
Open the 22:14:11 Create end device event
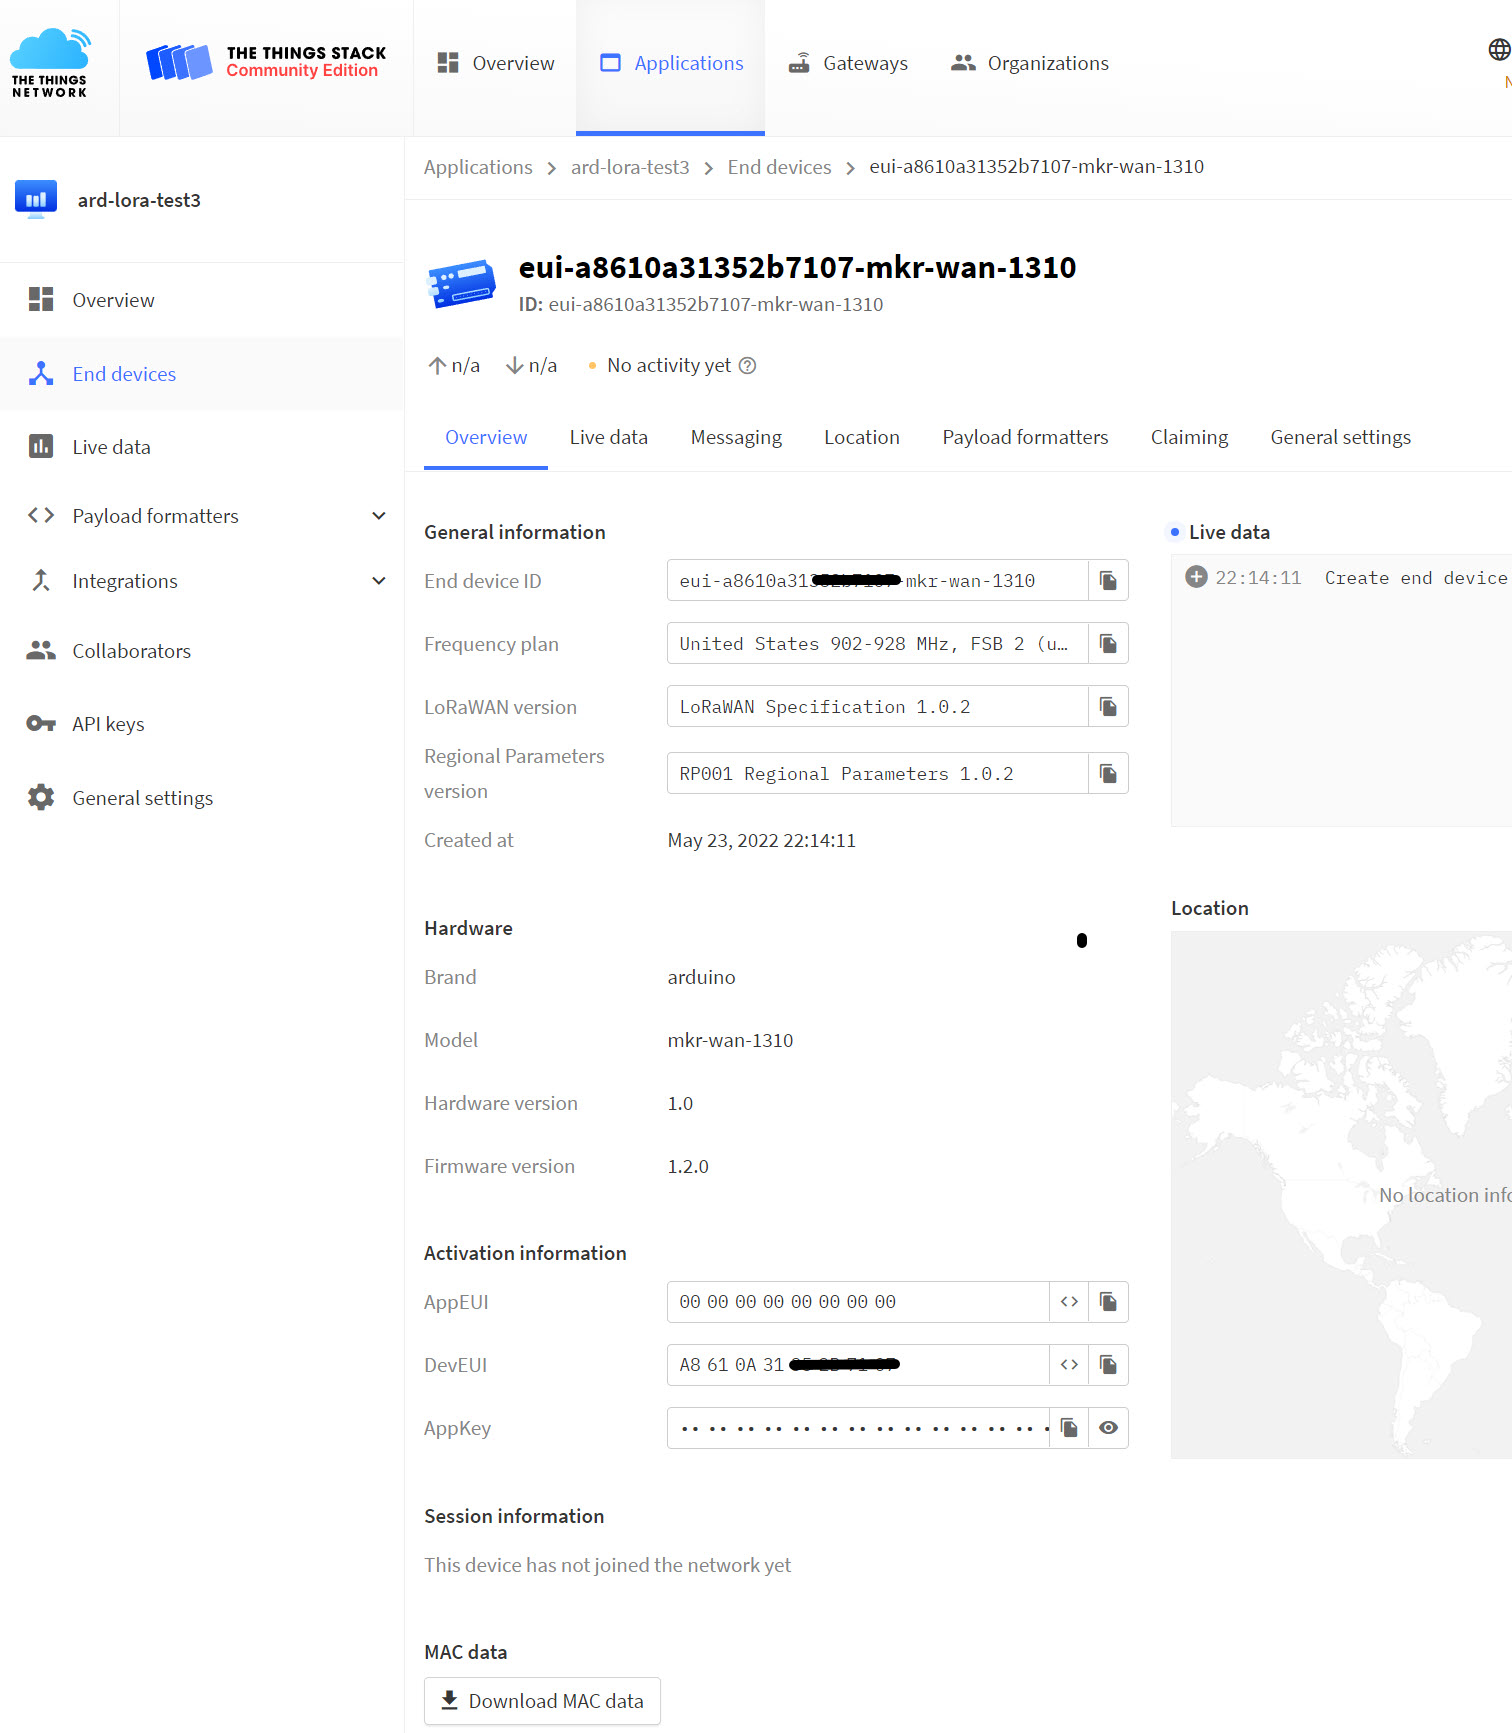coord(1346,578)
